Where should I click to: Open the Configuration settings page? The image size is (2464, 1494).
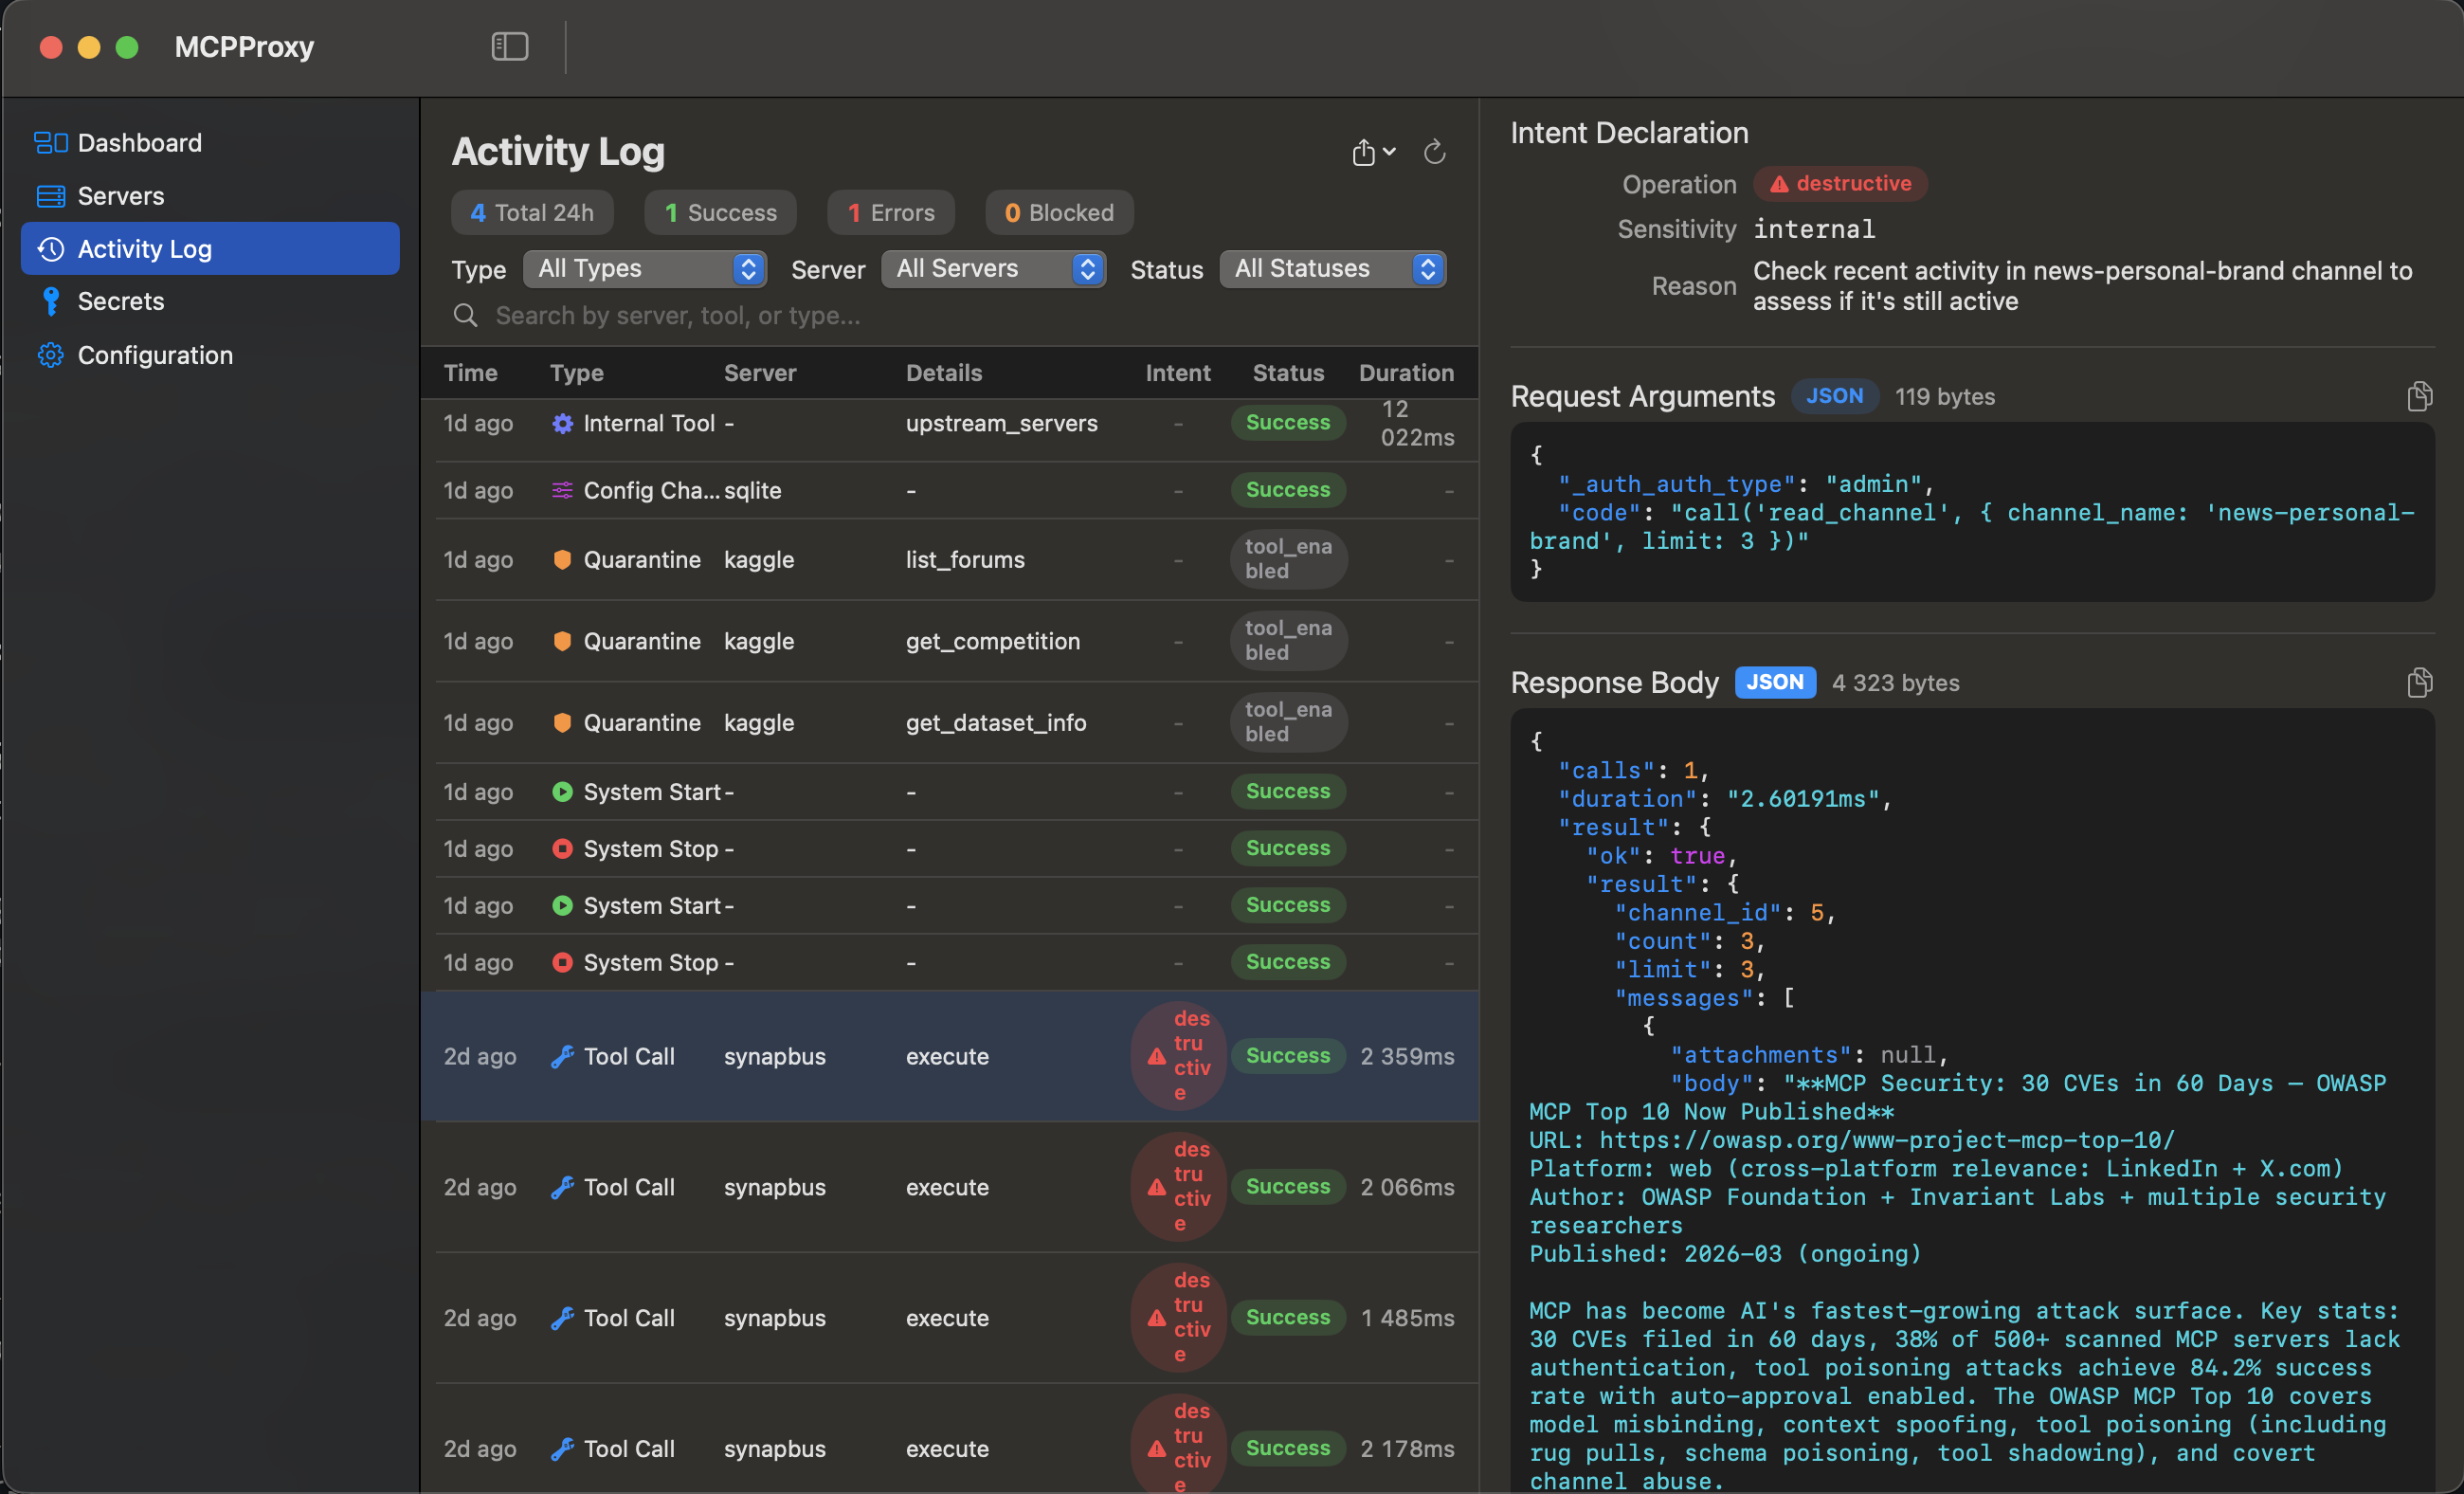[210, 355]
